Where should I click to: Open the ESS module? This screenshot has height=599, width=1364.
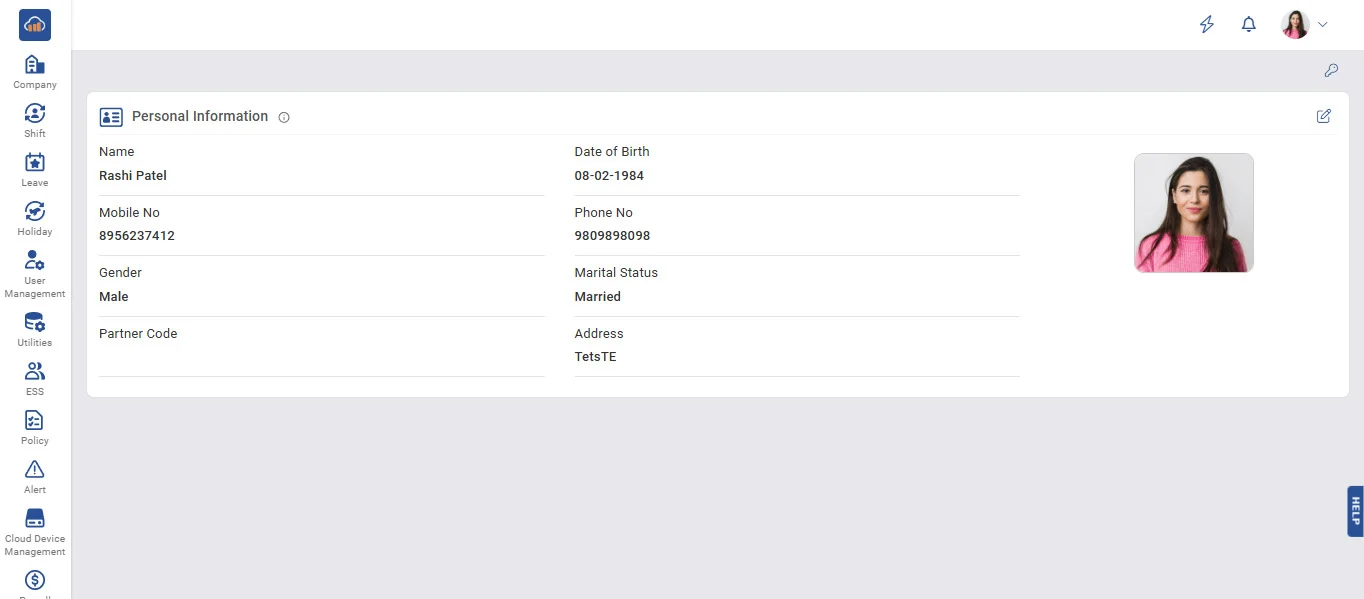pos(35,377)
